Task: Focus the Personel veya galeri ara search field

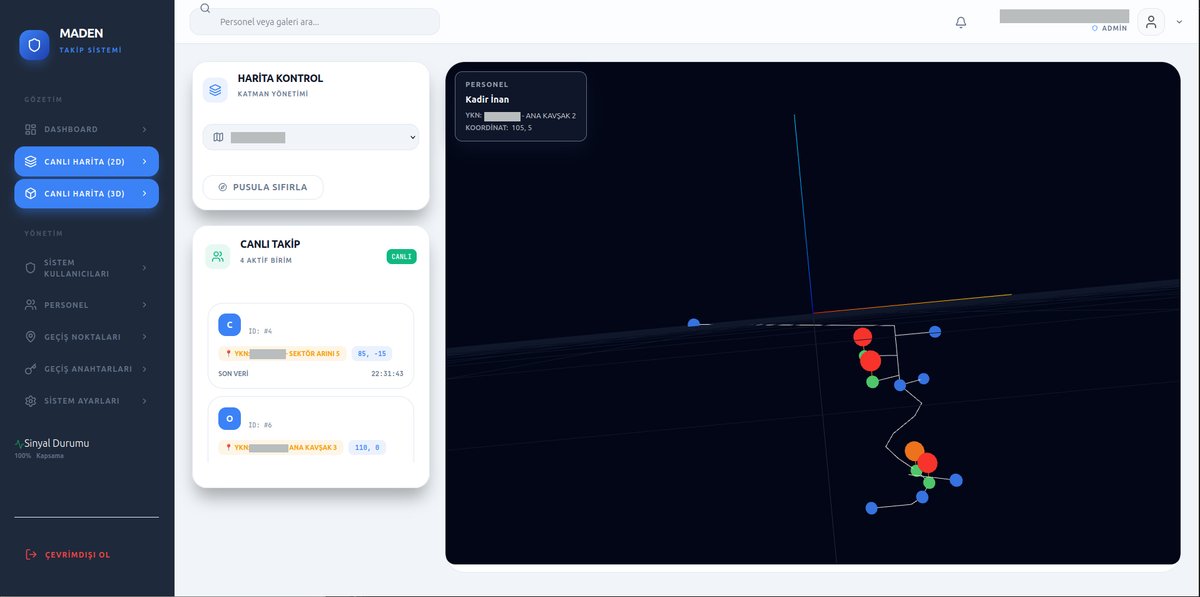Action: pos(314,22)
